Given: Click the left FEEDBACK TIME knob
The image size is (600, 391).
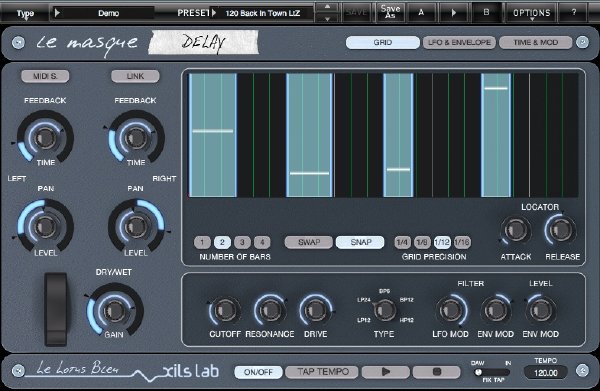Looking at the screenshot, I should [45, 138].
